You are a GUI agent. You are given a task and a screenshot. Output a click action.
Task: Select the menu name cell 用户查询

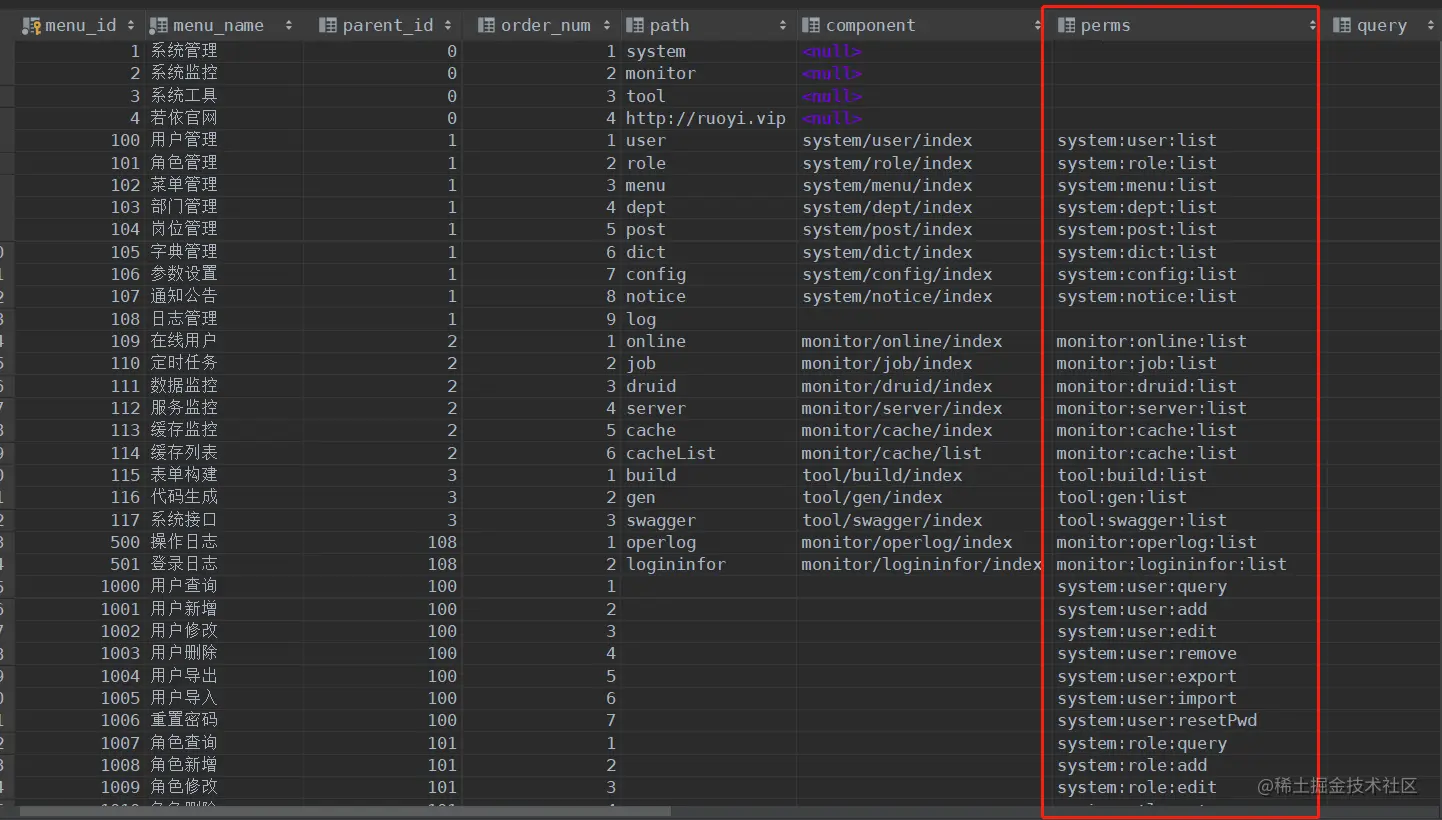184,586
